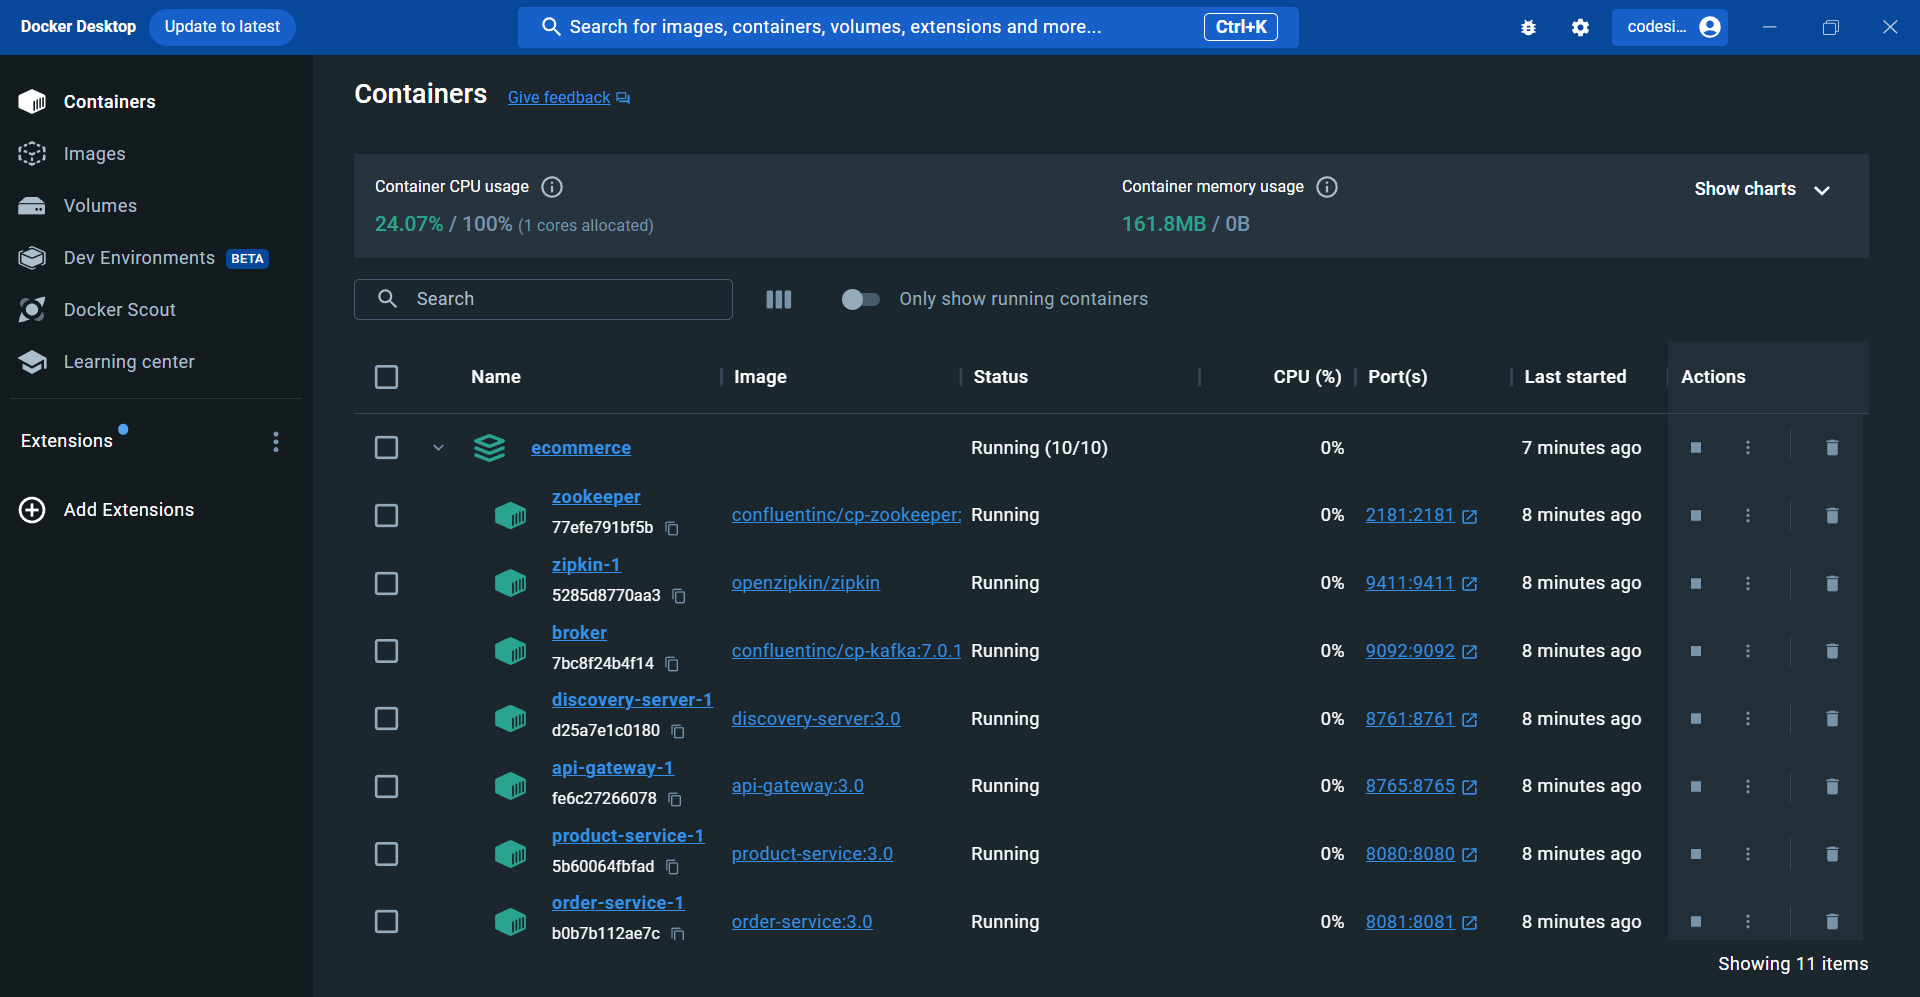Click Add Extensions
This screenshot has height=997, width=1920.
coord(107,510)
